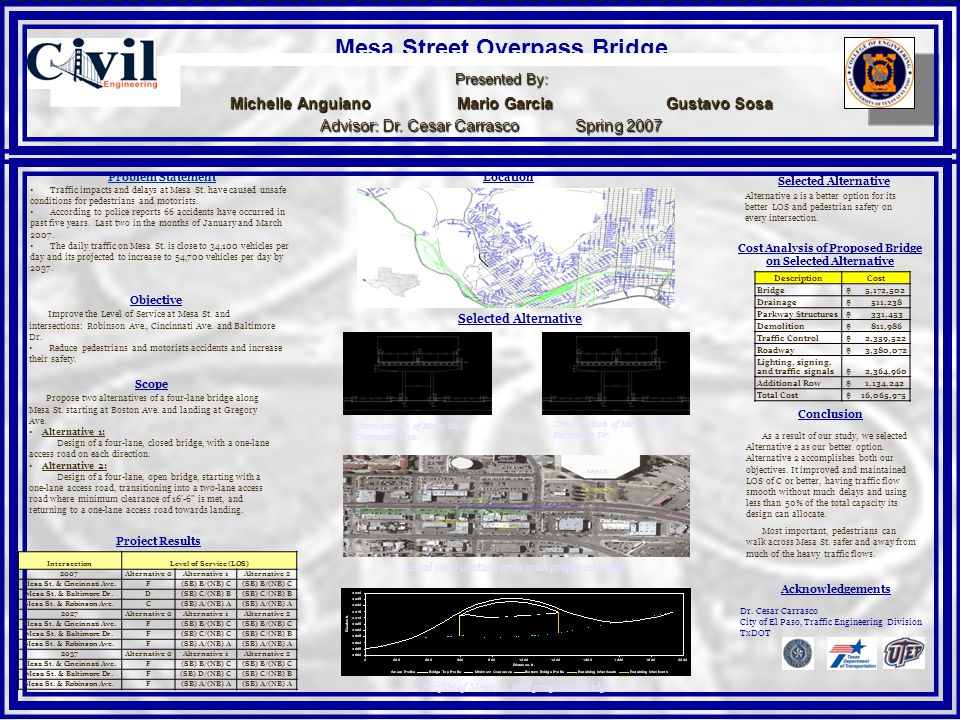
Task: Click the 'Conclusion' heading
Action: pyautogui.click(x=830, y=414)
